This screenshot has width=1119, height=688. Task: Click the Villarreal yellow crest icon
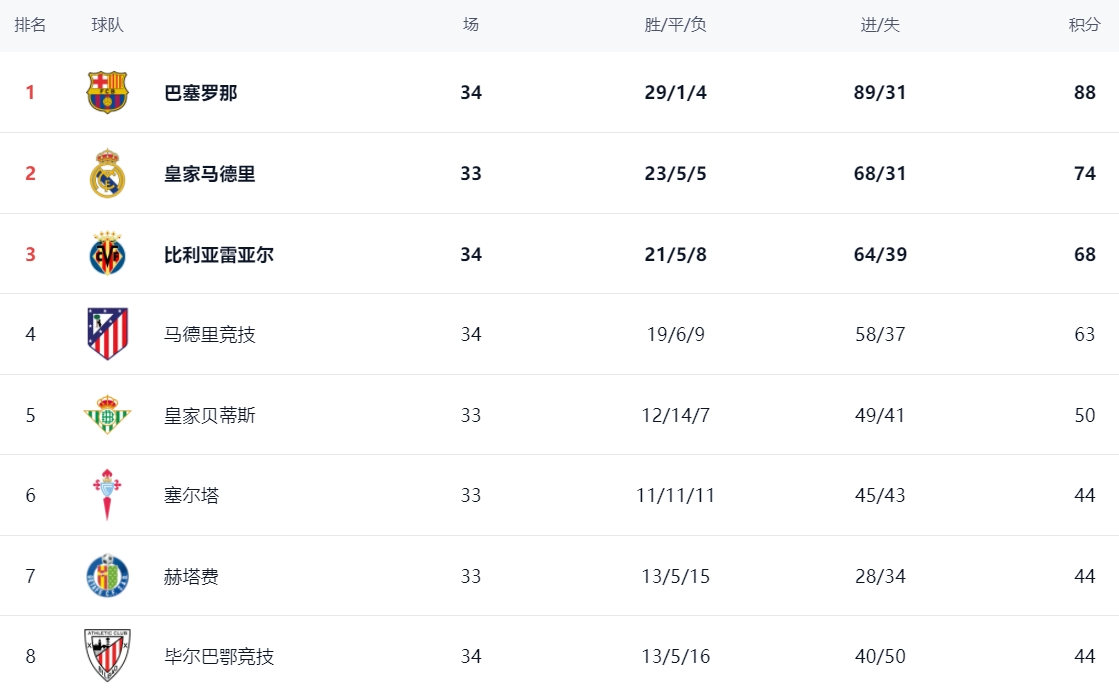click(107, 253)
